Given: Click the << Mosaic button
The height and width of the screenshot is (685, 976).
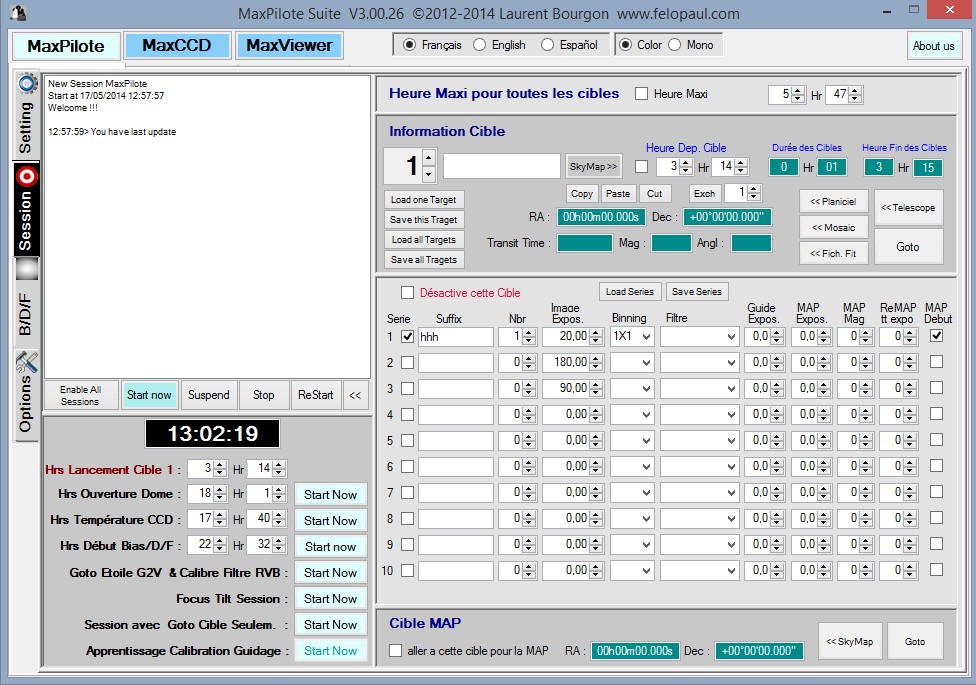Looking at the screenshot, I should (833, 228).
